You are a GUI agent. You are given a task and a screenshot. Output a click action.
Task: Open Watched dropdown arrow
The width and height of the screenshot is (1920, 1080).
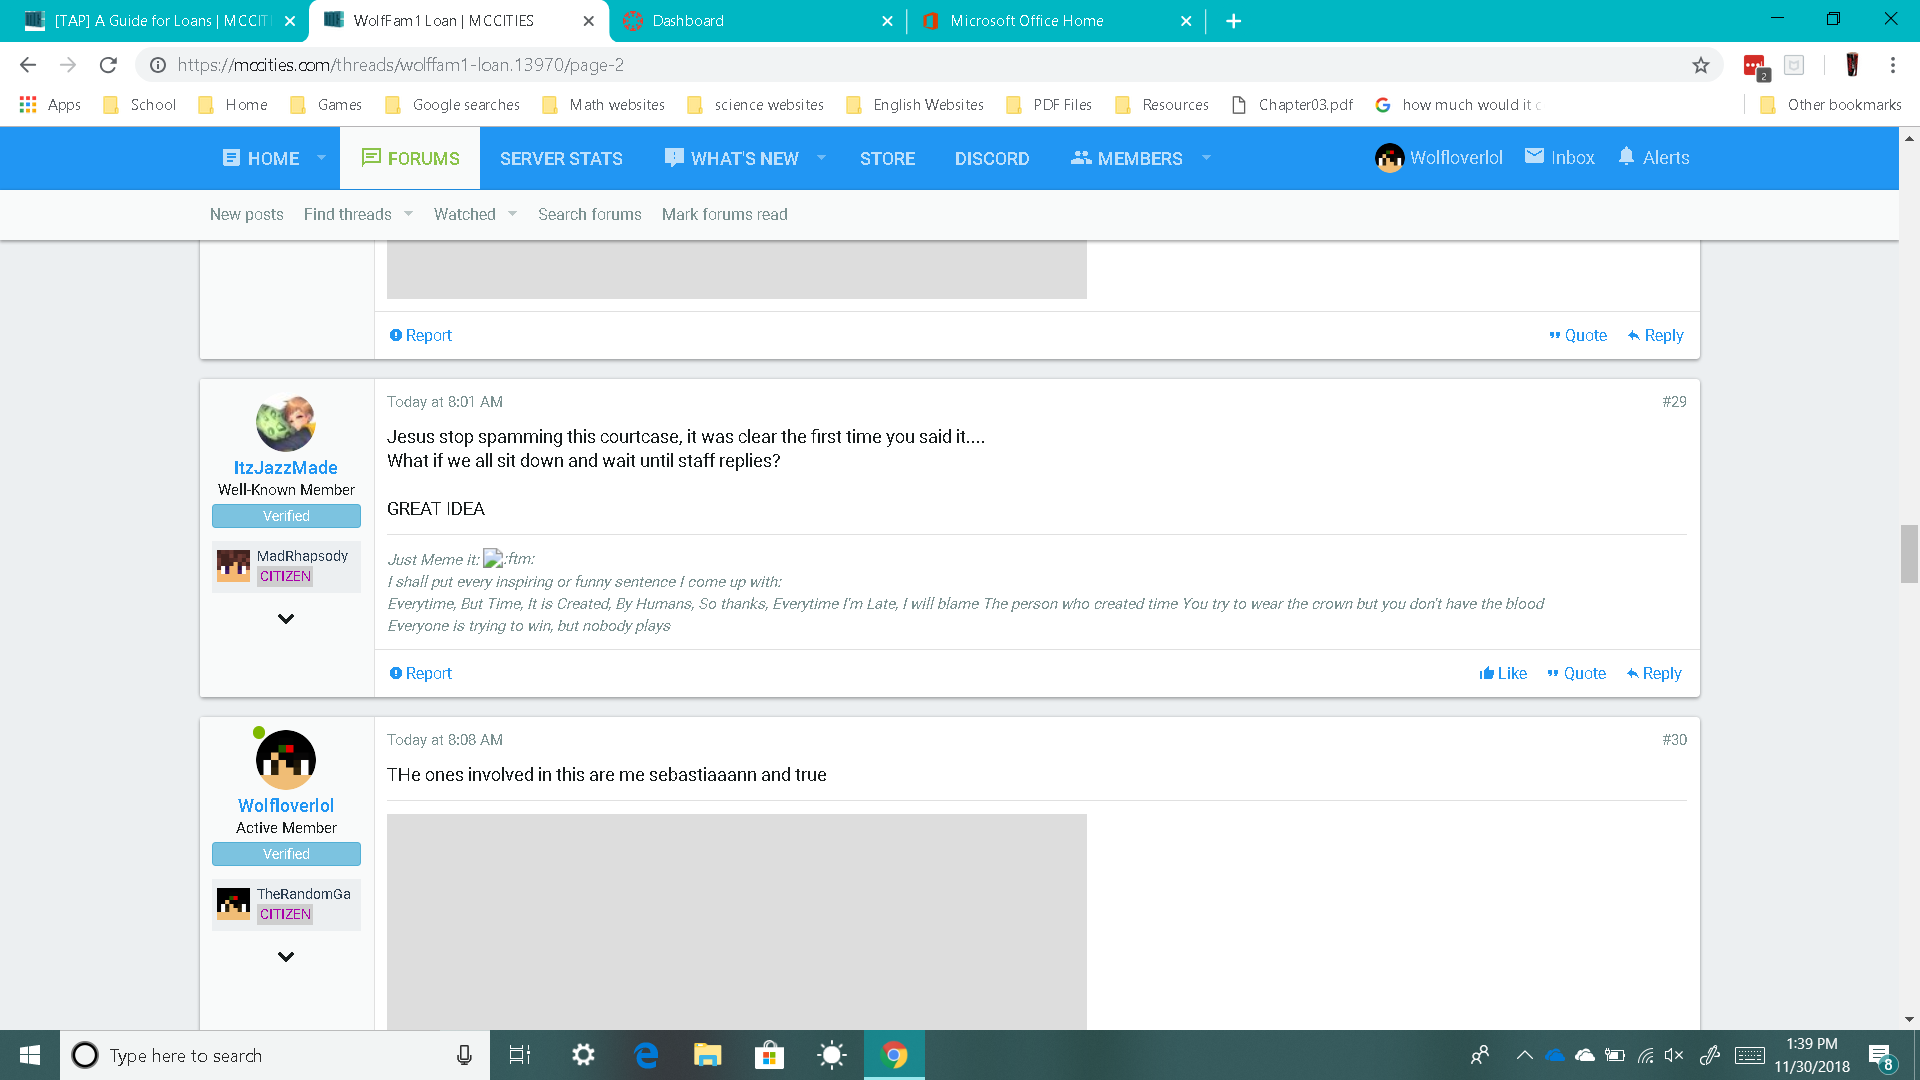512,214
